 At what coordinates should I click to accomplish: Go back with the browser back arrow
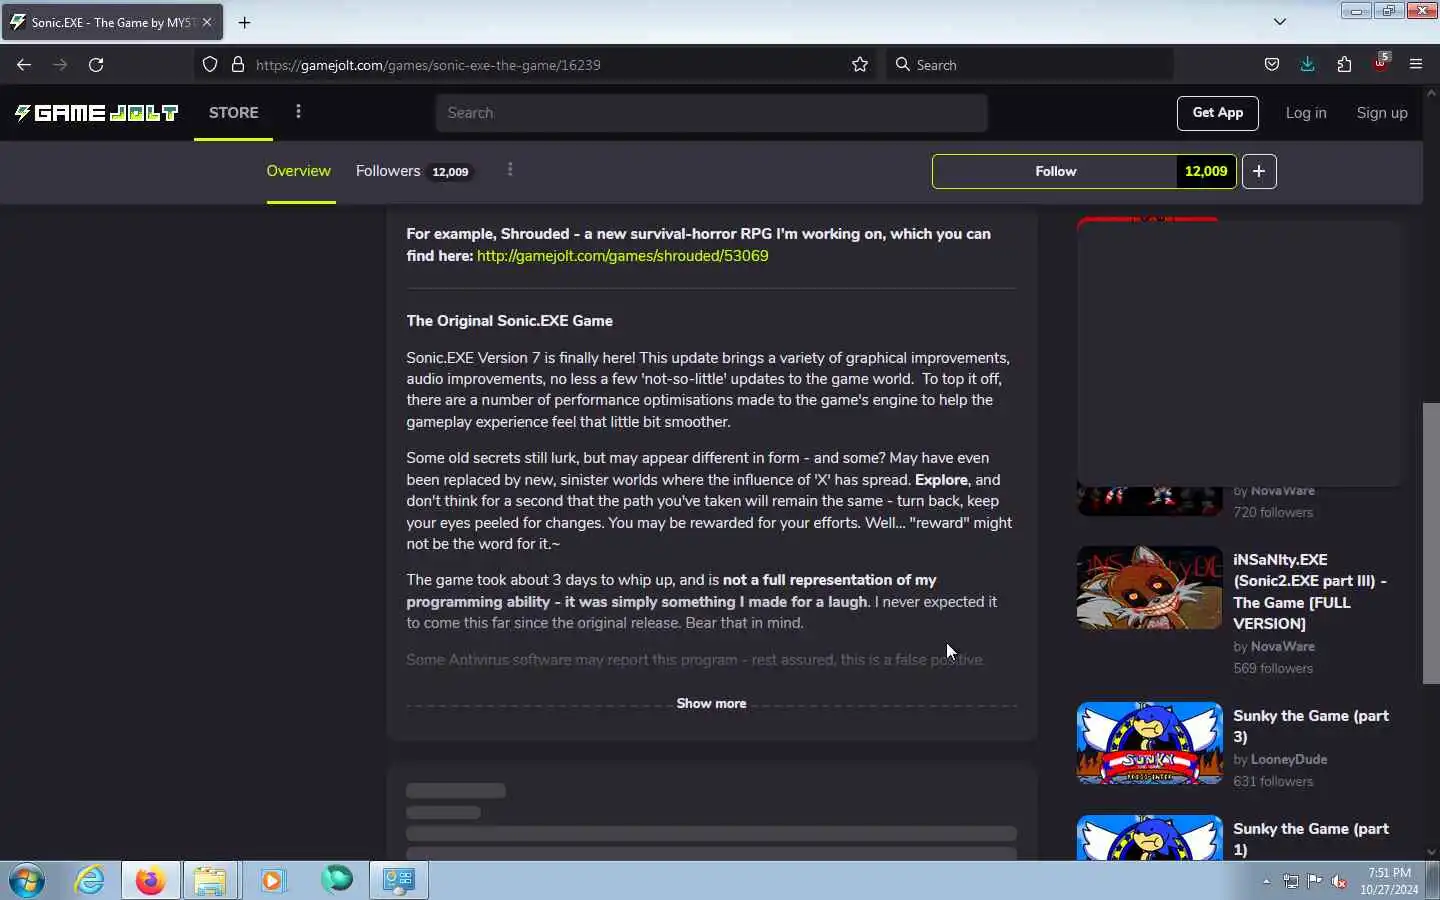(x=24, y=65)
